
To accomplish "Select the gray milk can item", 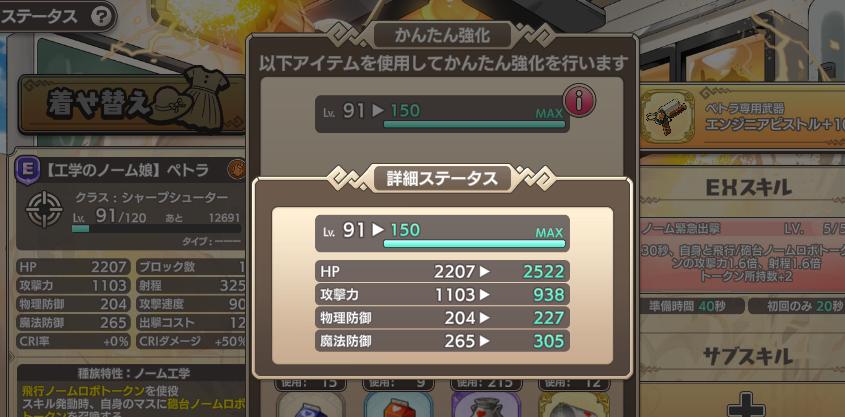I will pyautogui.click(x=486, y=405).
